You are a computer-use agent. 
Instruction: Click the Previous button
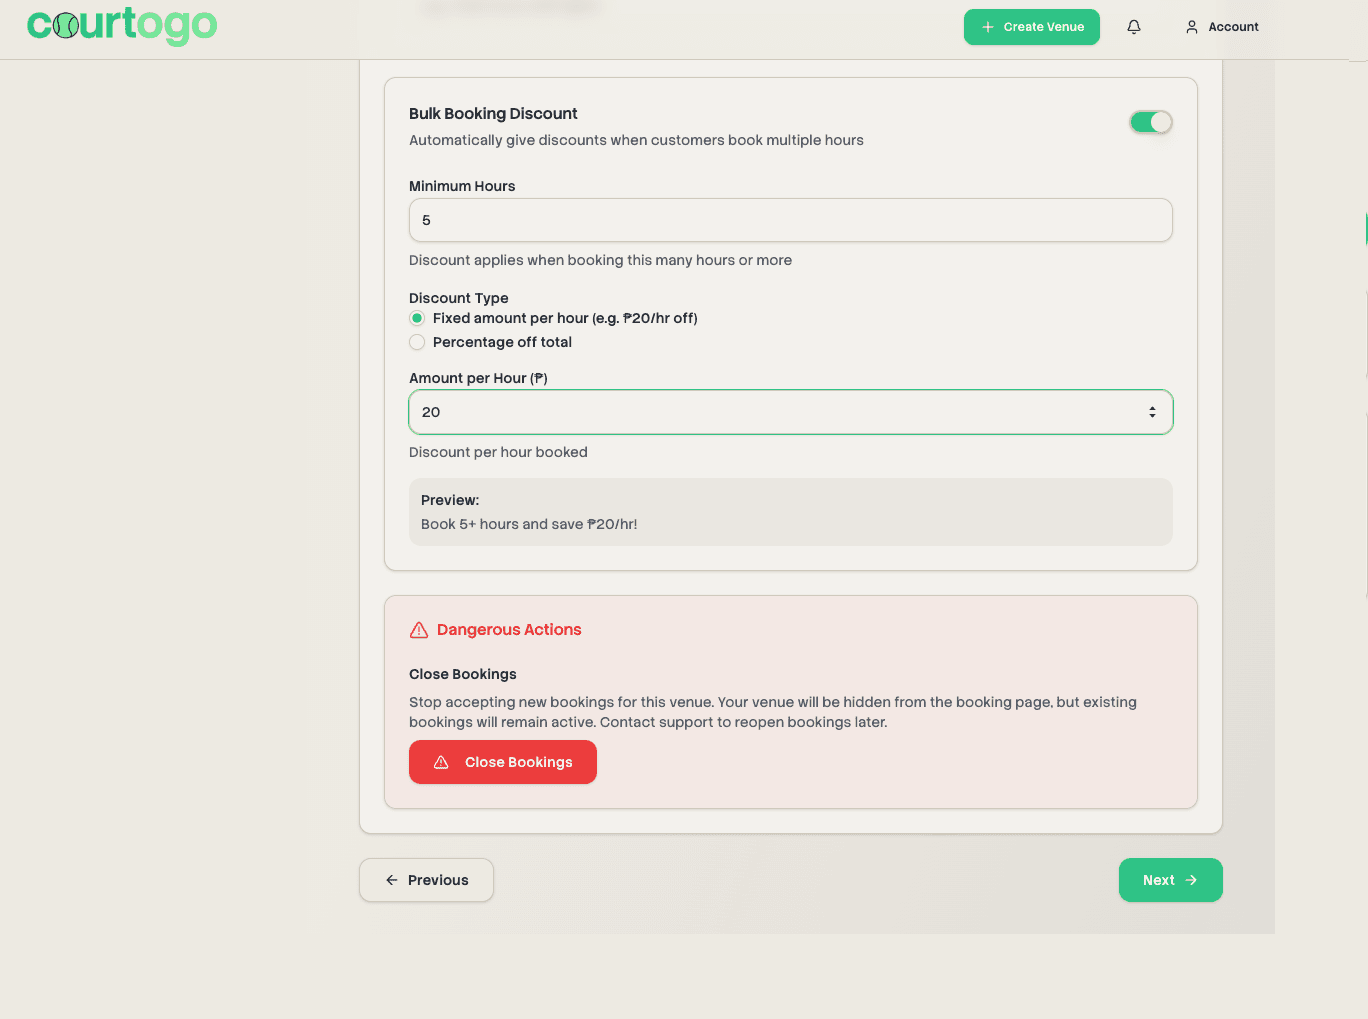click(x=426, y=880)
